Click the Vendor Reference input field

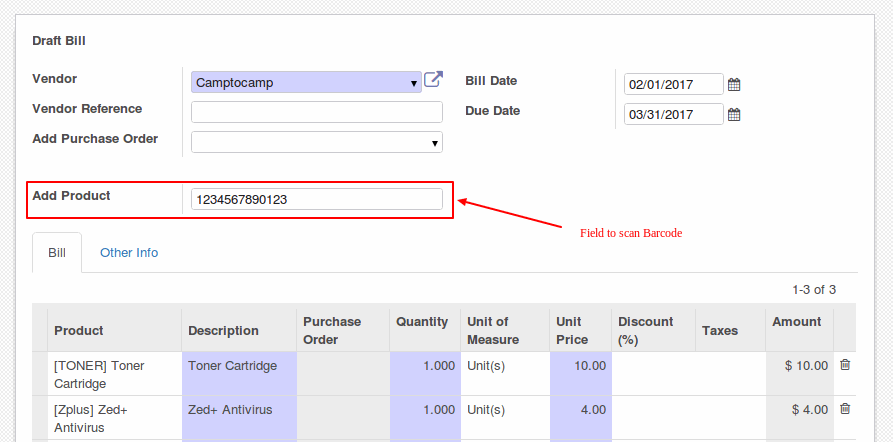(x=317, y=112)
